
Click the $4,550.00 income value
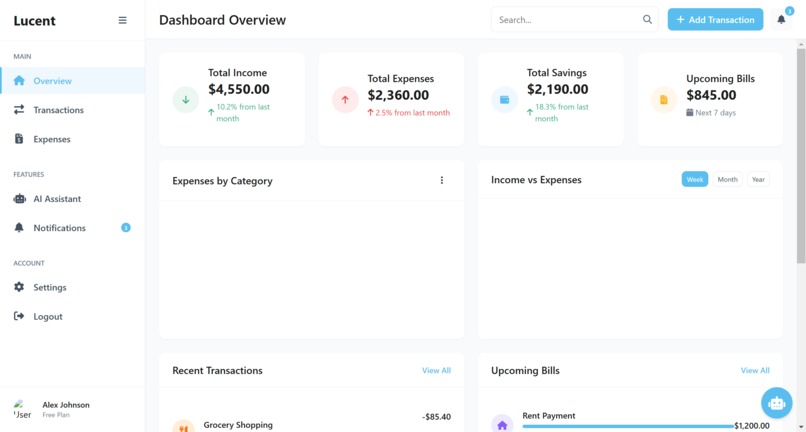click(x=239, y=89)
